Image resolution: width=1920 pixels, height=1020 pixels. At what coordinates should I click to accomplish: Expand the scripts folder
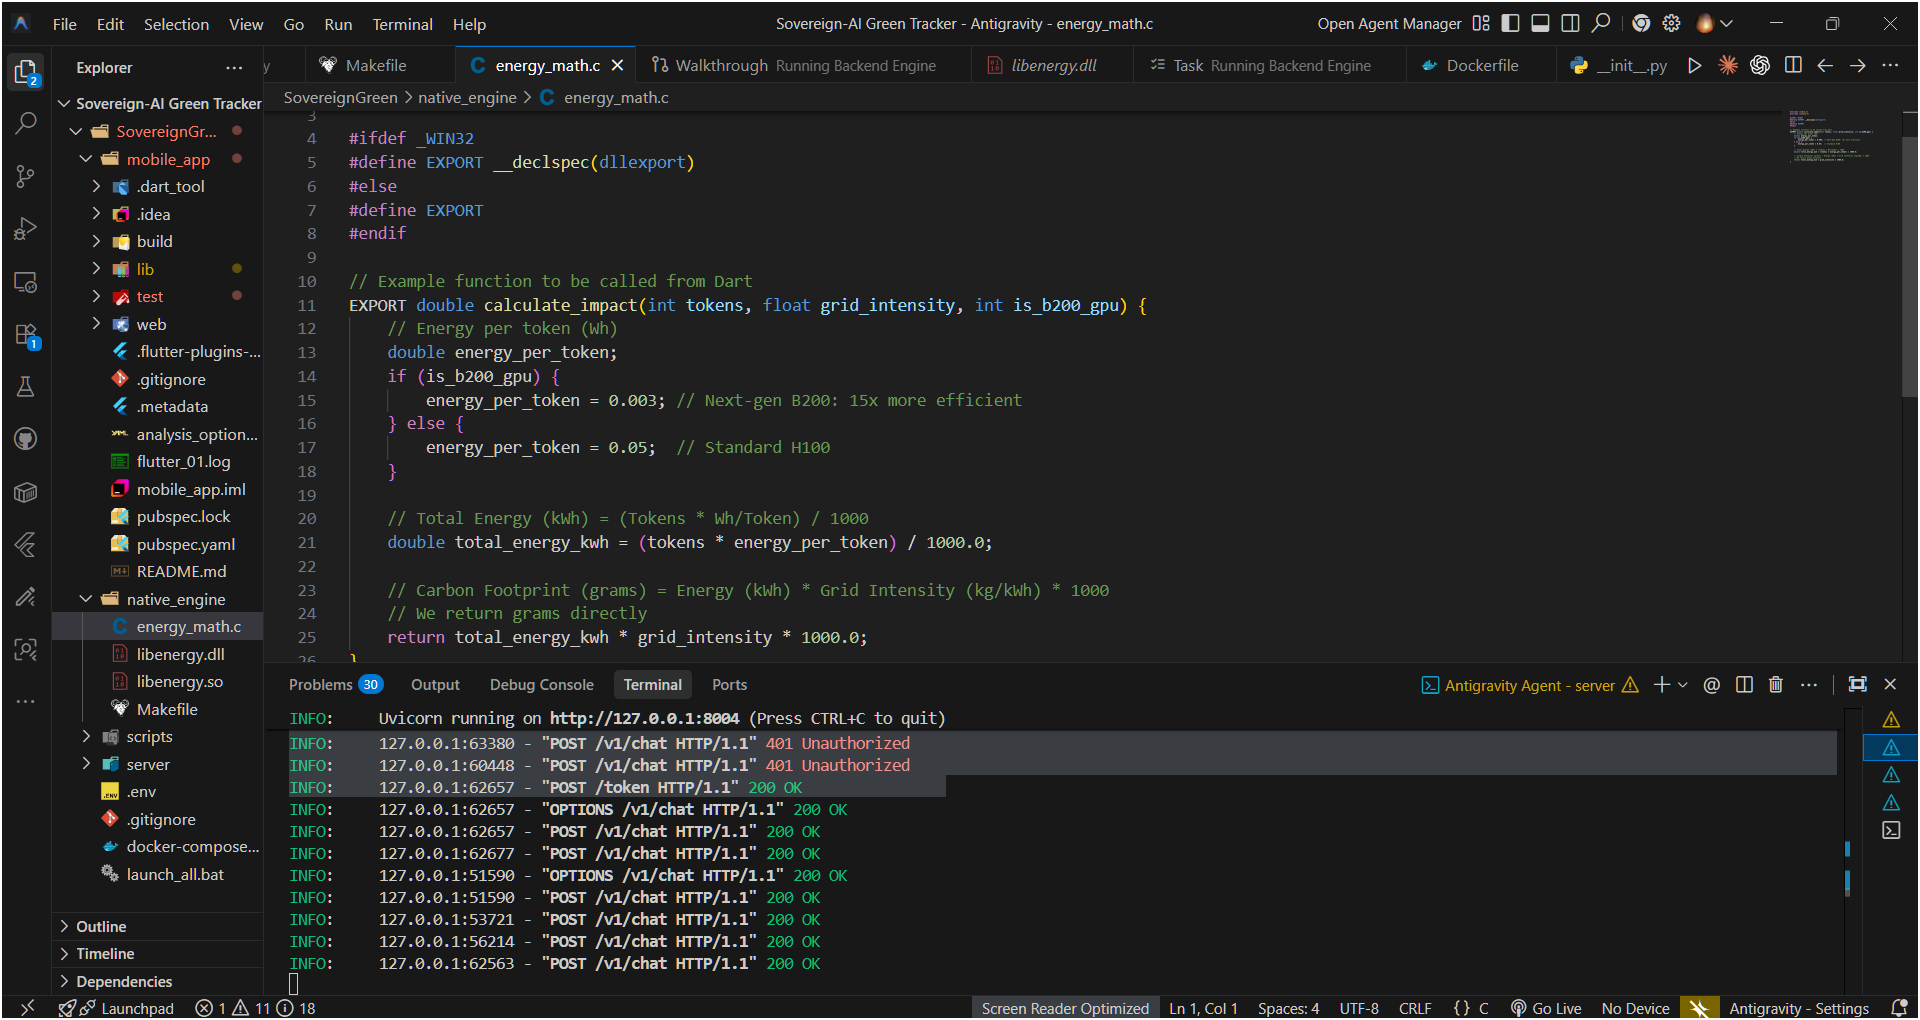click(149, 737)
